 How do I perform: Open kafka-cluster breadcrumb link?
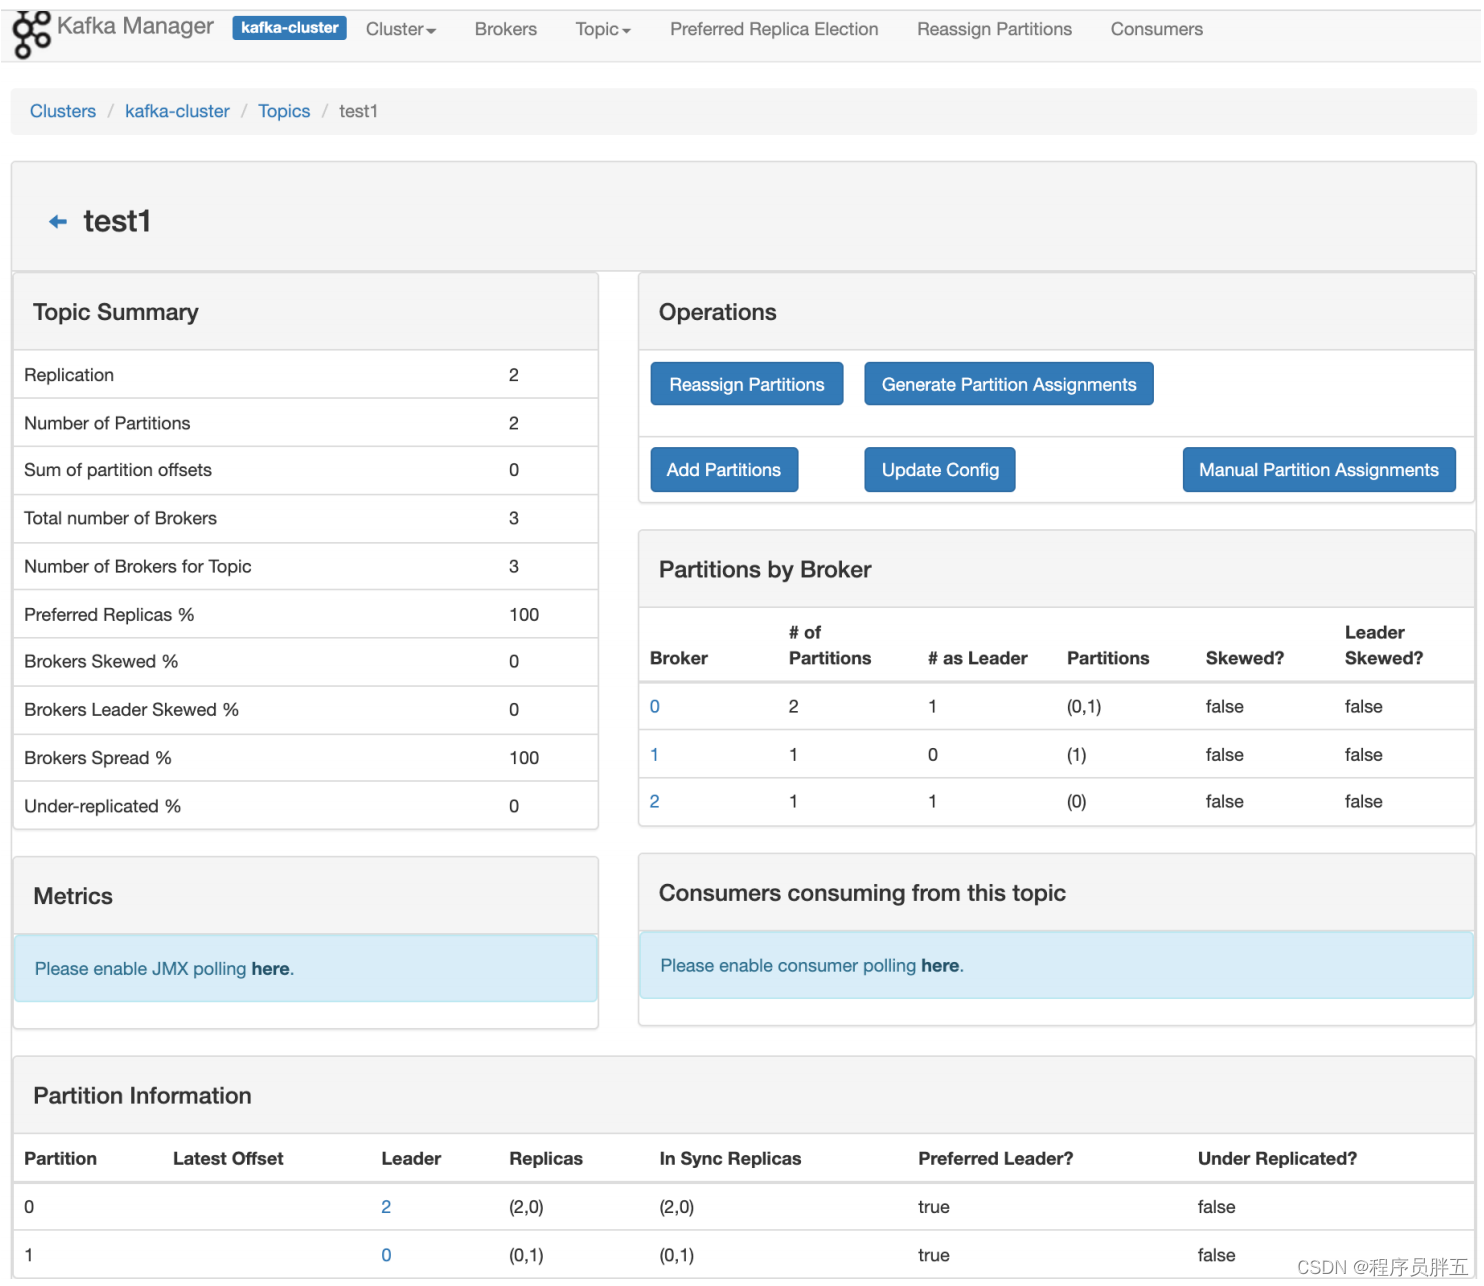177,111
